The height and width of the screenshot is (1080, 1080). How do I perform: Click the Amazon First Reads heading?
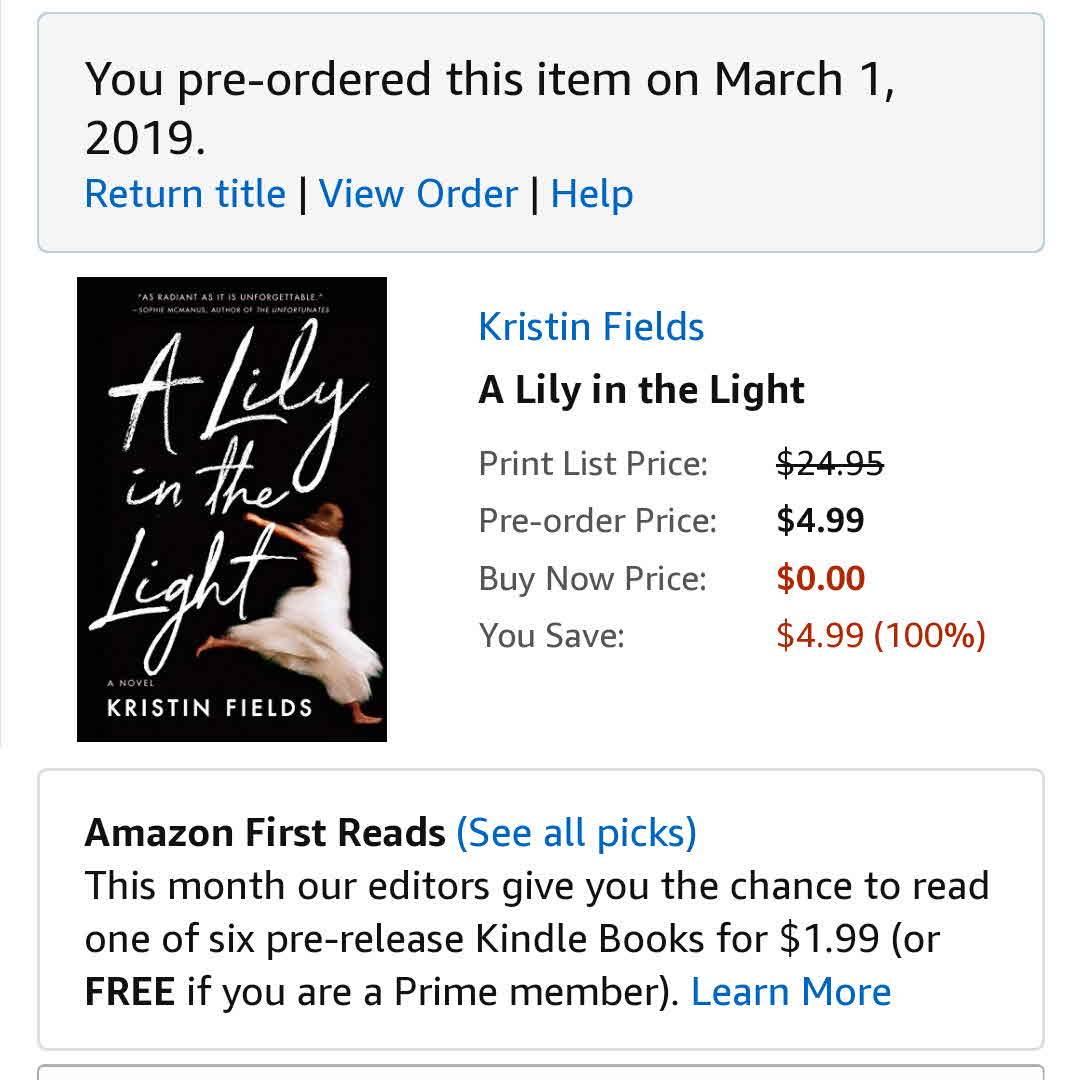pyautogui.click(x=265, y=832)
